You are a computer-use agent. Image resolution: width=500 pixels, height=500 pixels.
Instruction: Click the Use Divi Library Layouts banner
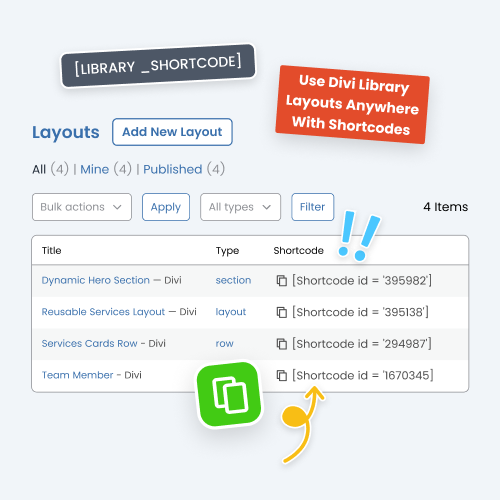353,105
